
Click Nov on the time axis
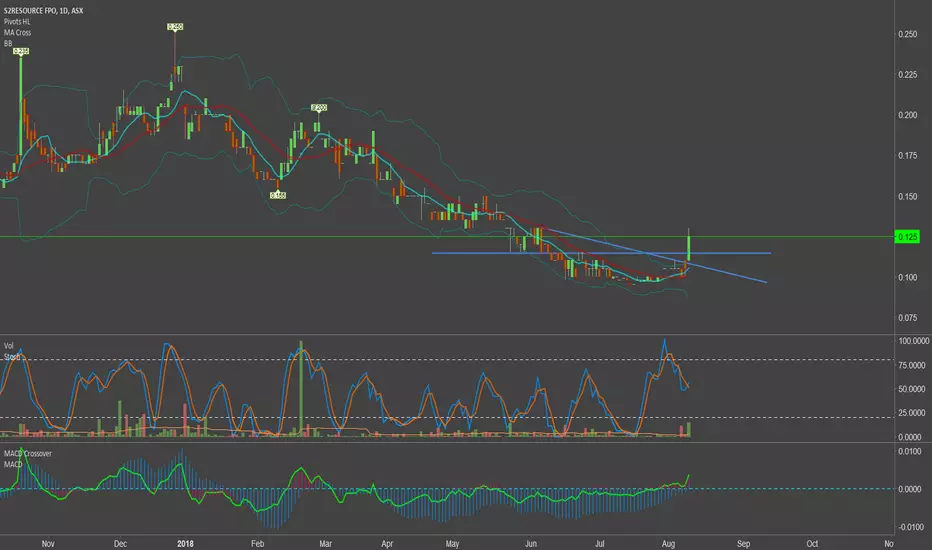pyautogui.click(x=48, y=543)
